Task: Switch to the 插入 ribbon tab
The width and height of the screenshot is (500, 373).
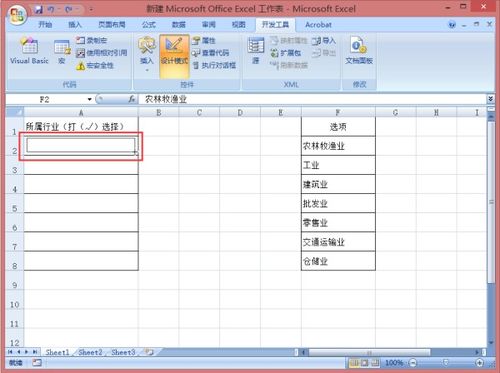Action: coord(75,25)
